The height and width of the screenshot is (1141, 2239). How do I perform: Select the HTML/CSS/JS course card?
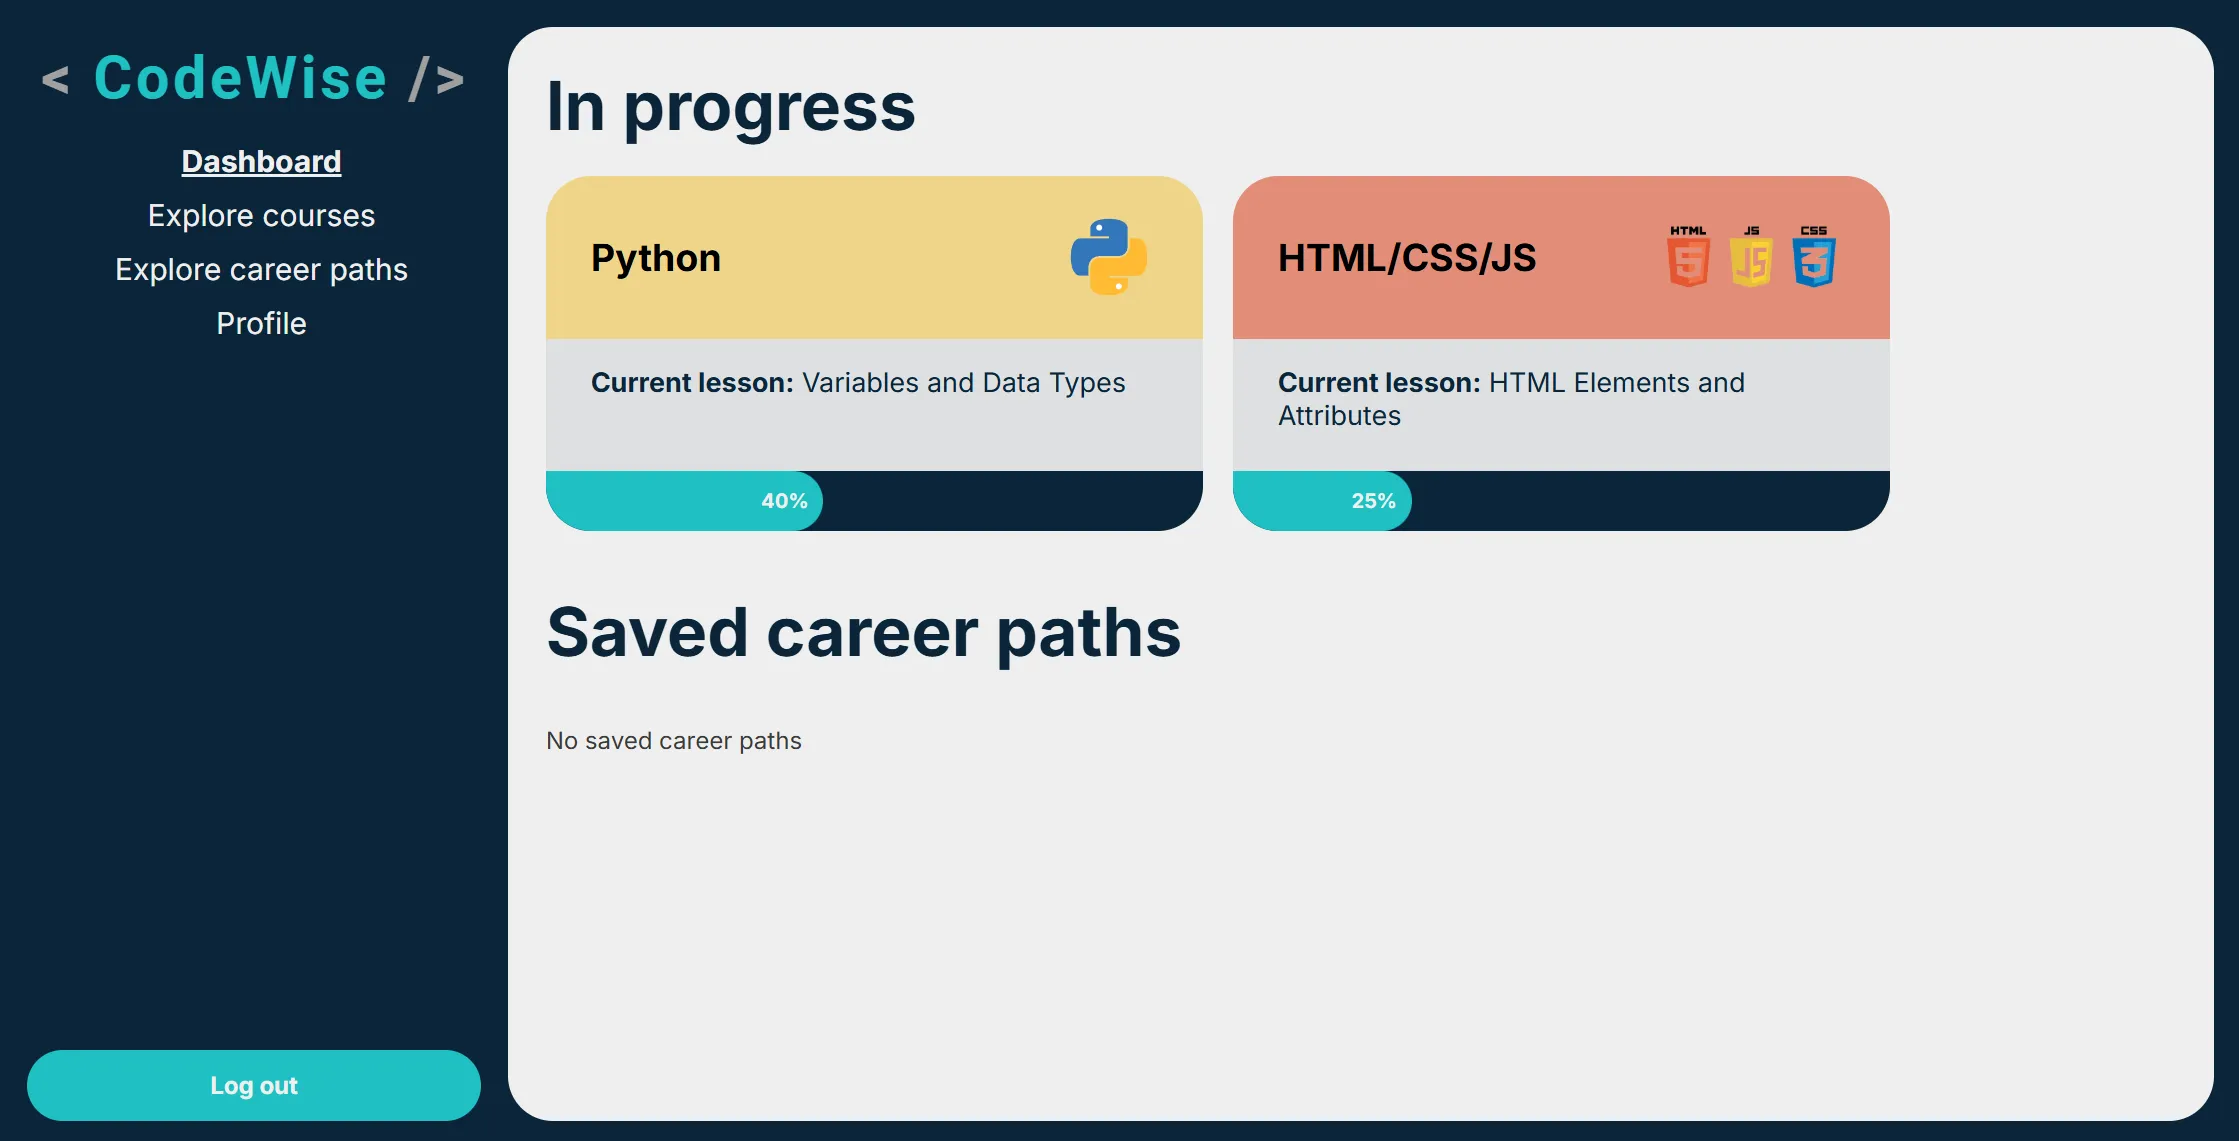[1561, 257]
